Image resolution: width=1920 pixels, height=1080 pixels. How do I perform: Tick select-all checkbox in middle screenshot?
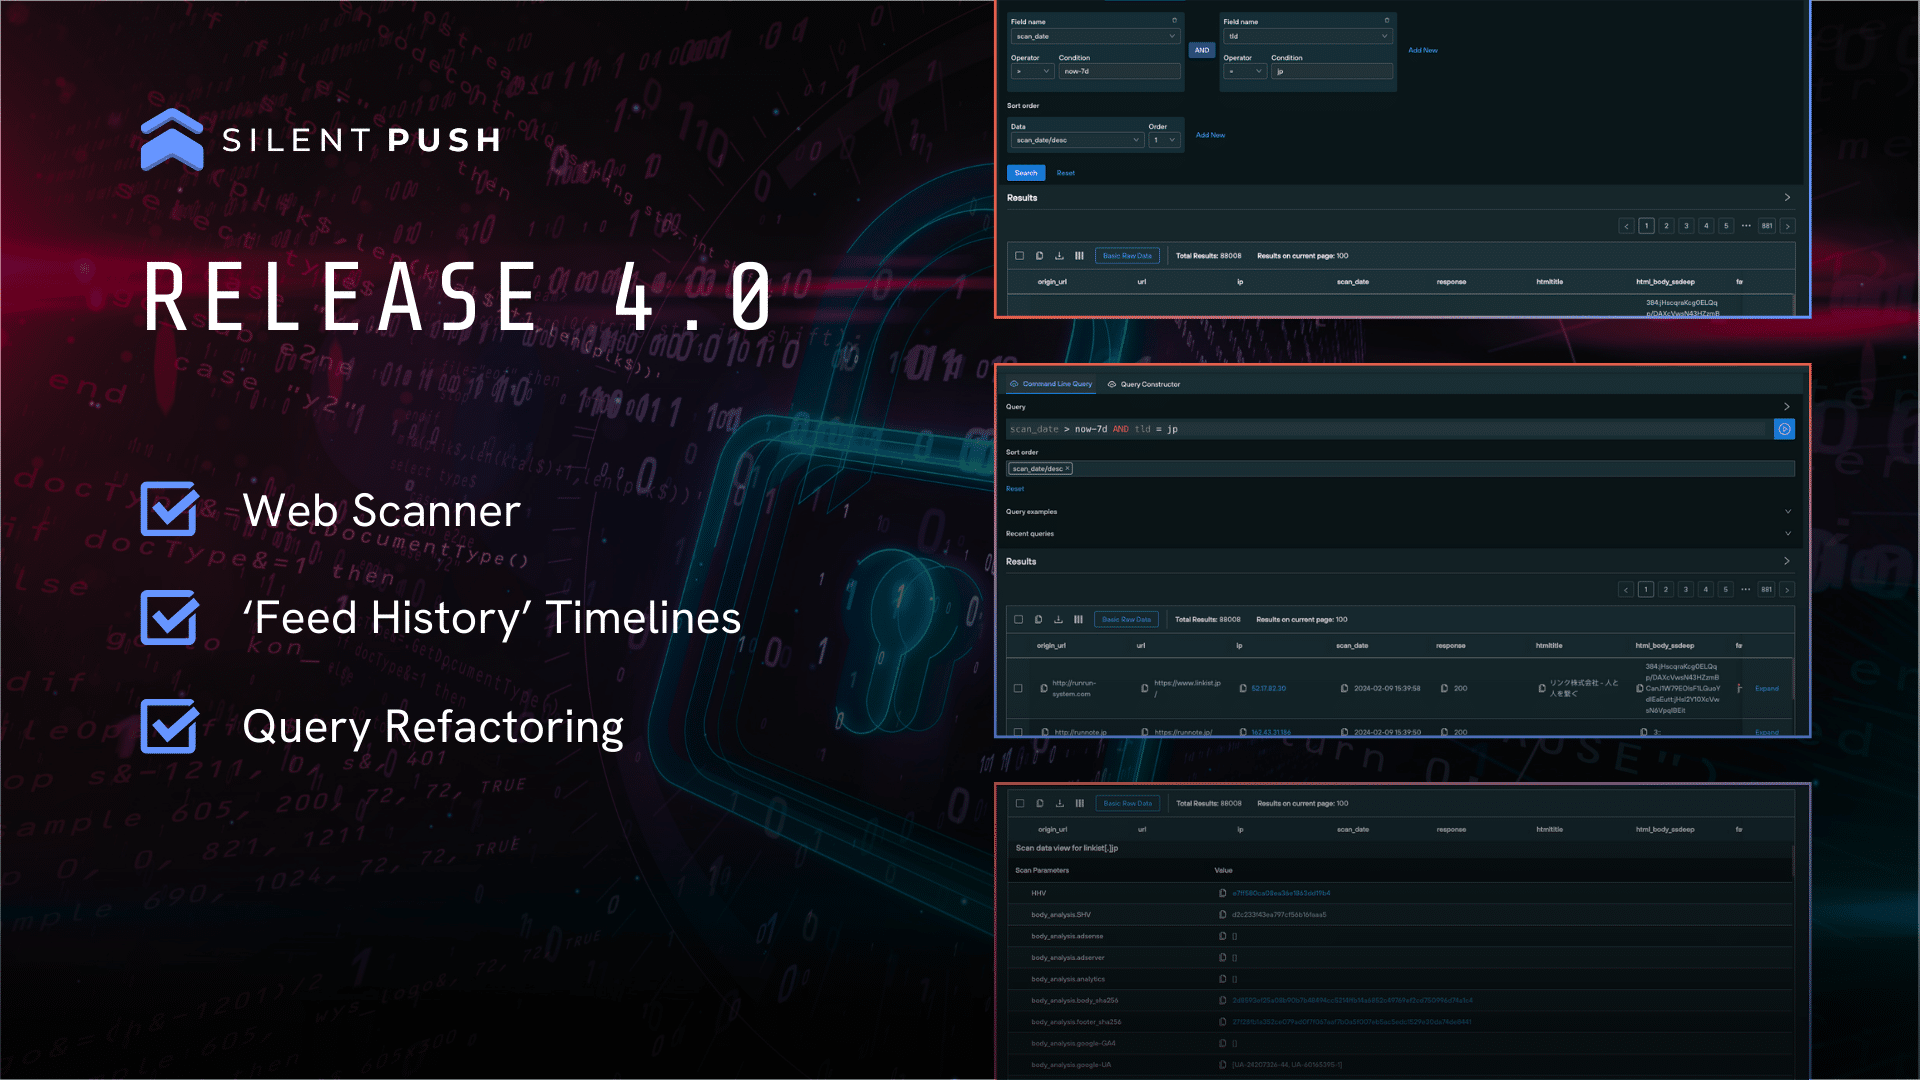coord(1019,620)
